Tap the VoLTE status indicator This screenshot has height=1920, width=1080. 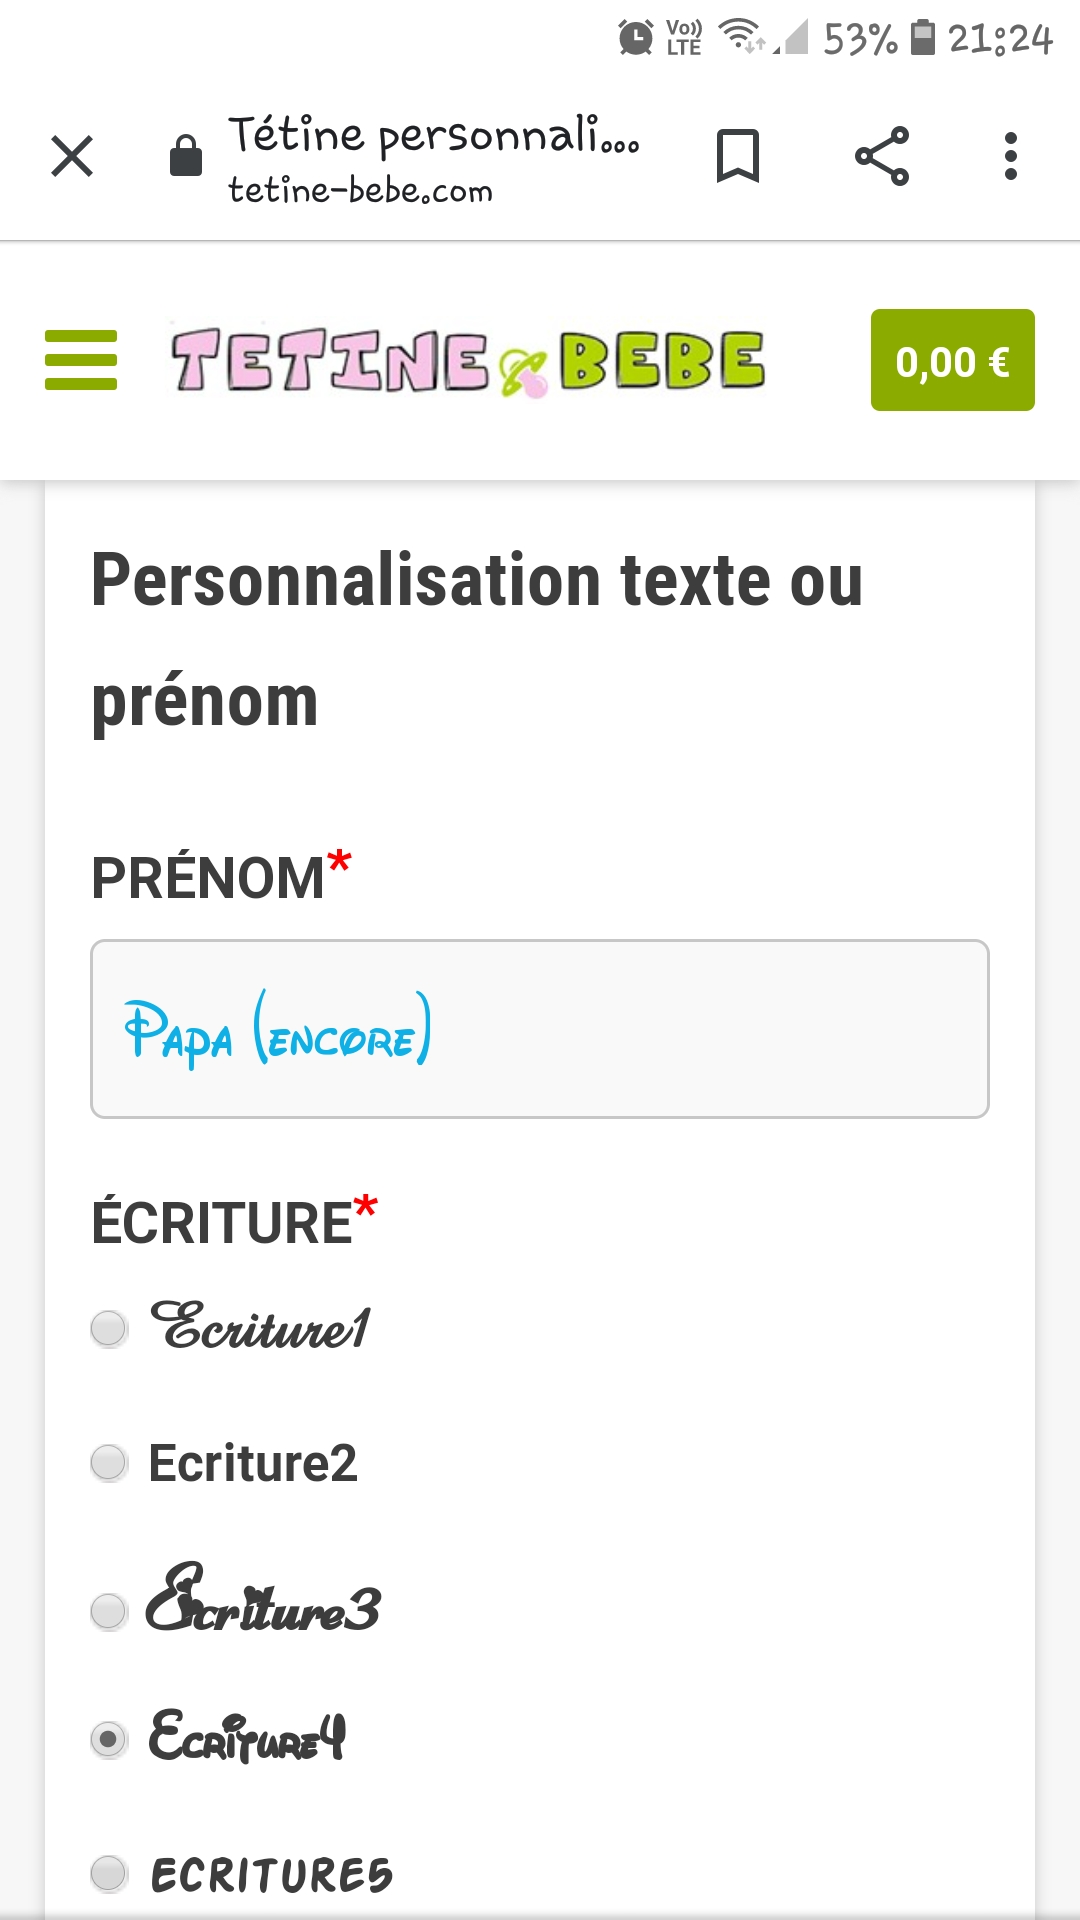click(684, 38)
